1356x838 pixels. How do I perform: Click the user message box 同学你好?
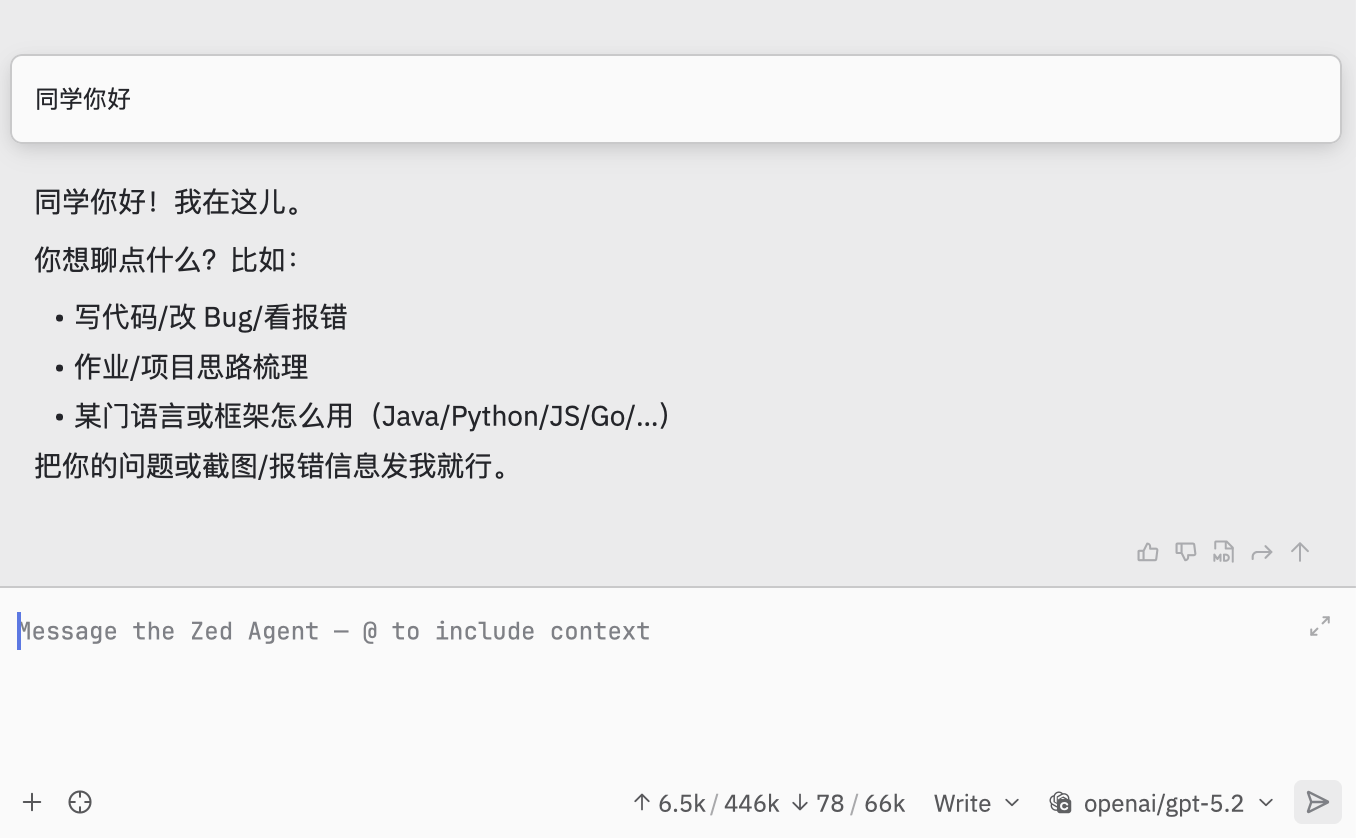675,99
